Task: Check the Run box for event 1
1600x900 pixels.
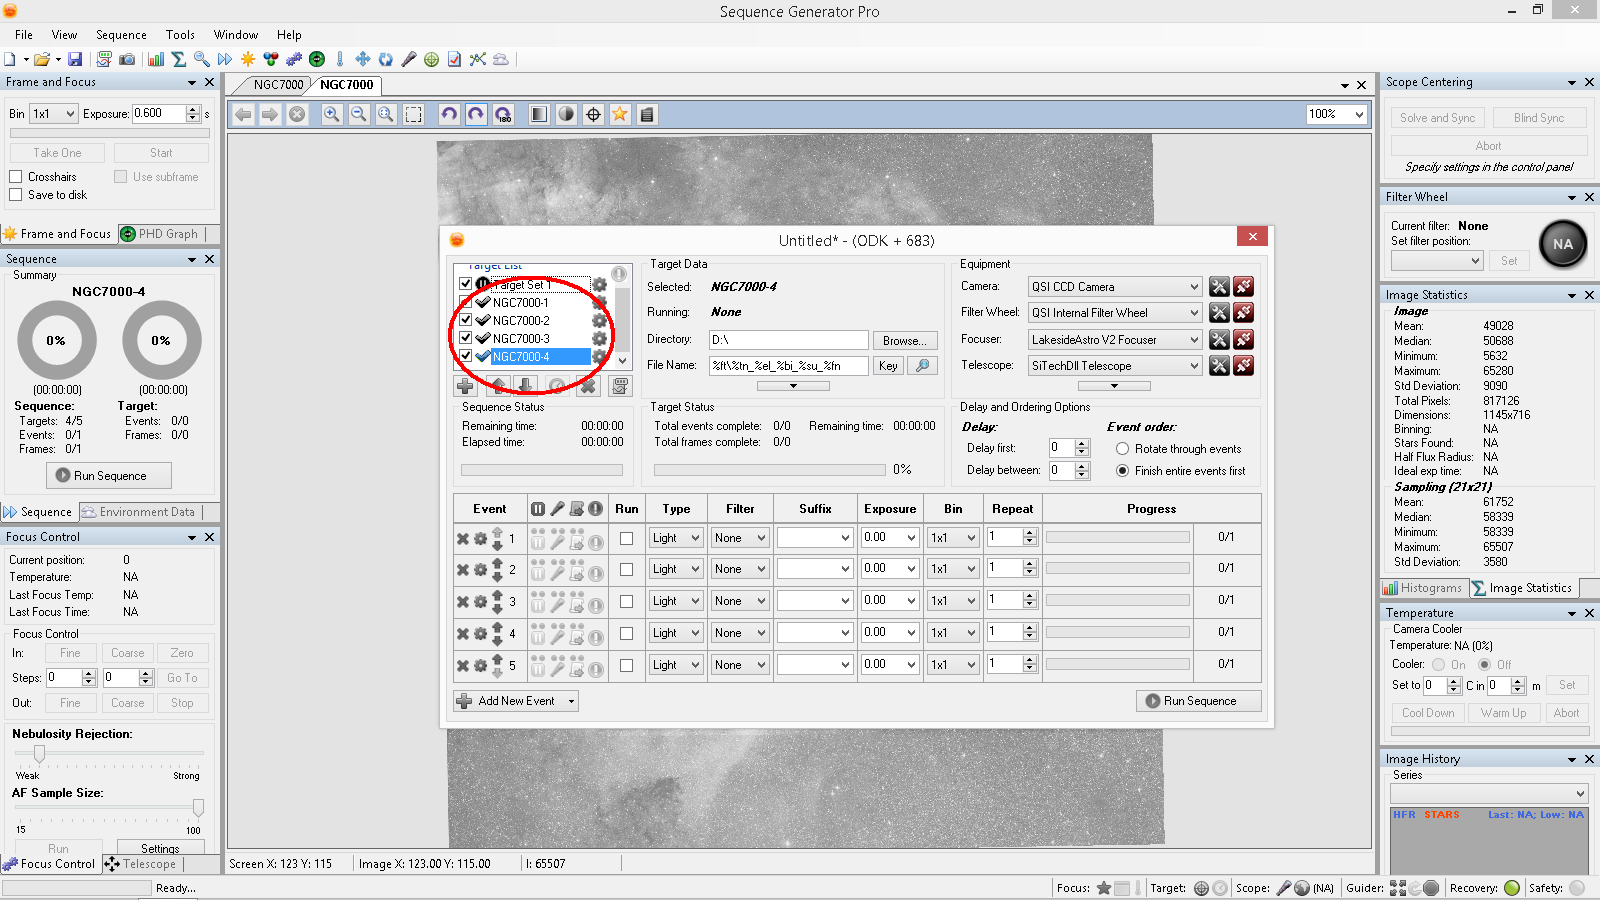Action: click(627, 538)
